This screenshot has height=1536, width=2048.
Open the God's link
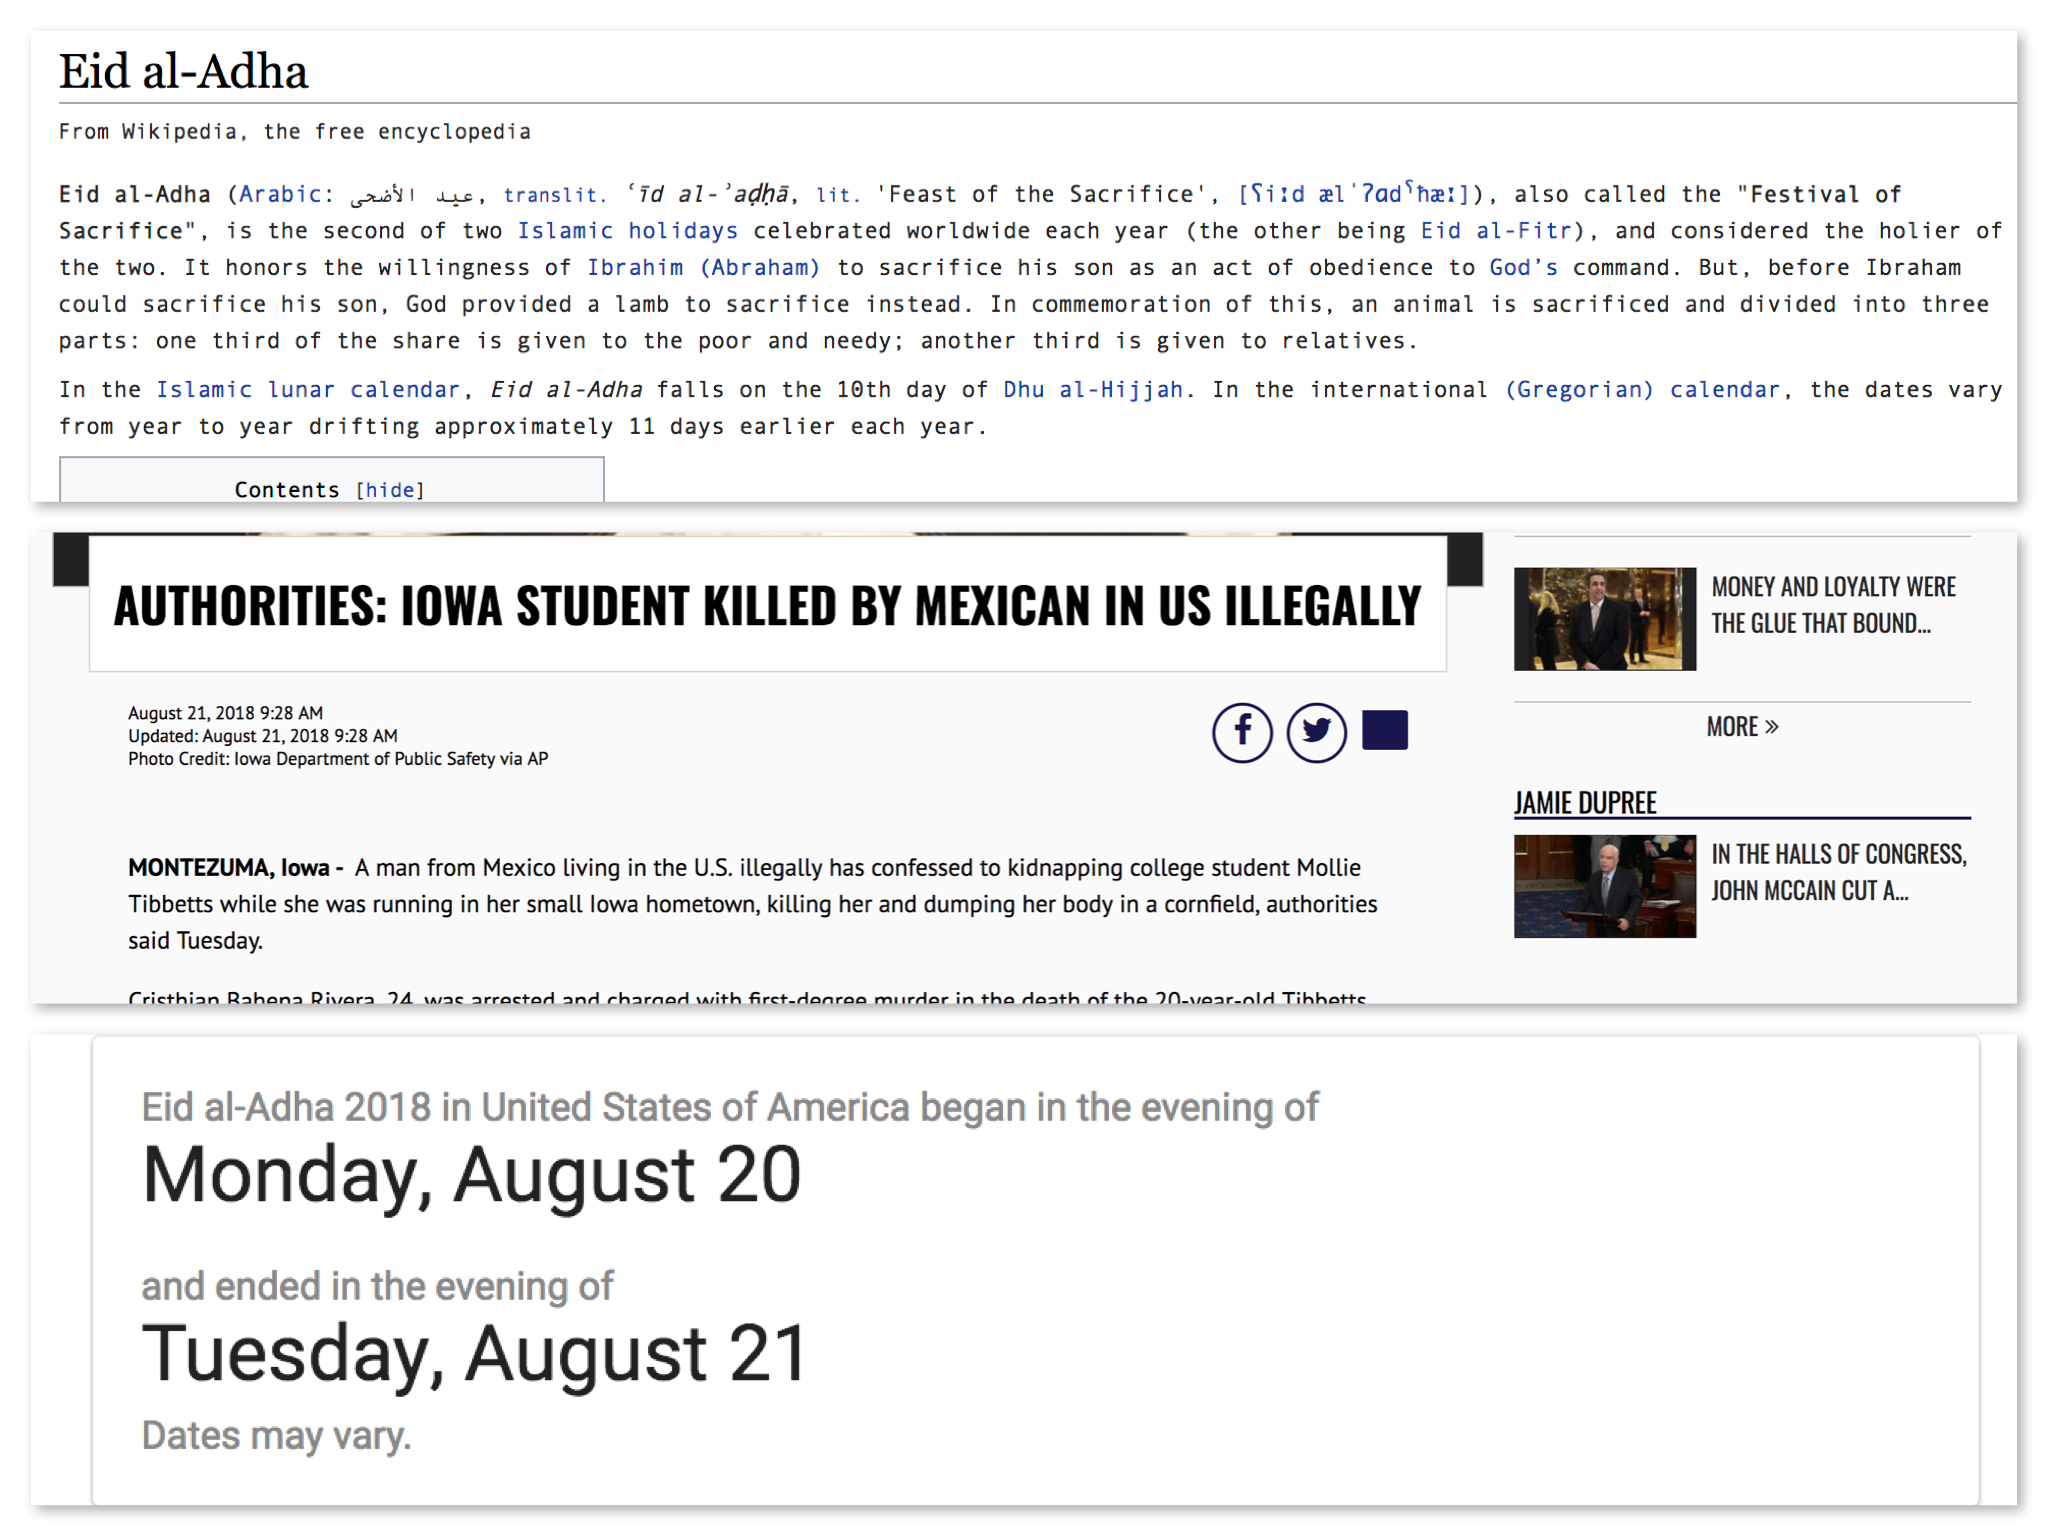click(1523, 268)
